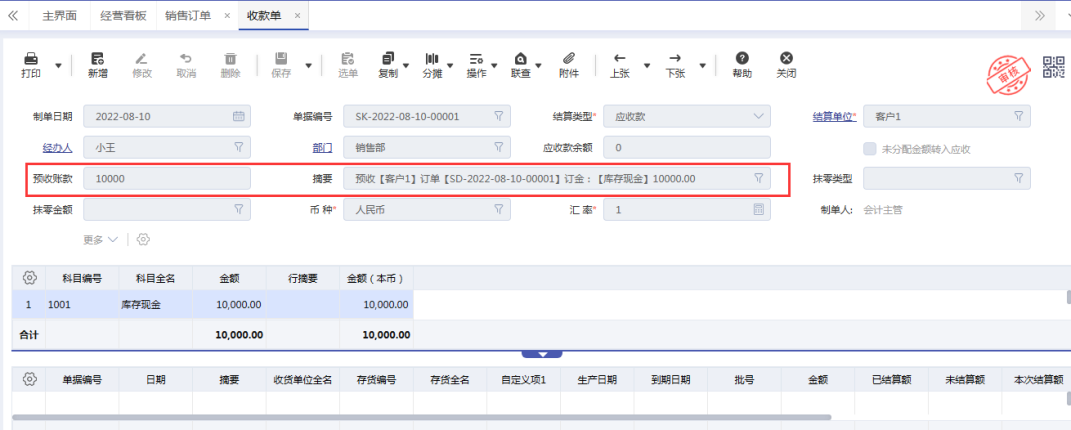
Task: Click the 打印 printer icon
Action: (31, 59)
